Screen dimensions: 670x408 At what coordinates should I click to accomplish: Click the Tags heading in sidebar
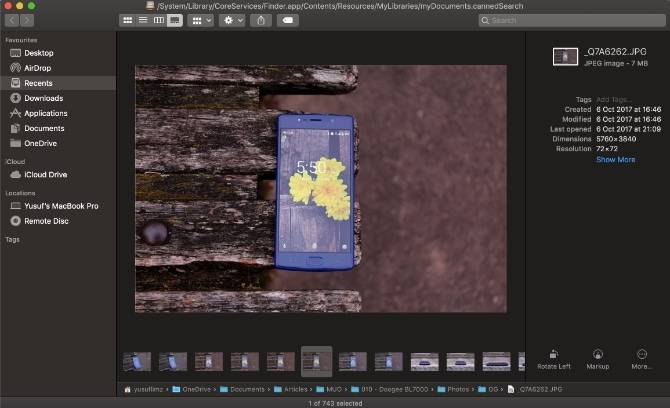(12, 239)
